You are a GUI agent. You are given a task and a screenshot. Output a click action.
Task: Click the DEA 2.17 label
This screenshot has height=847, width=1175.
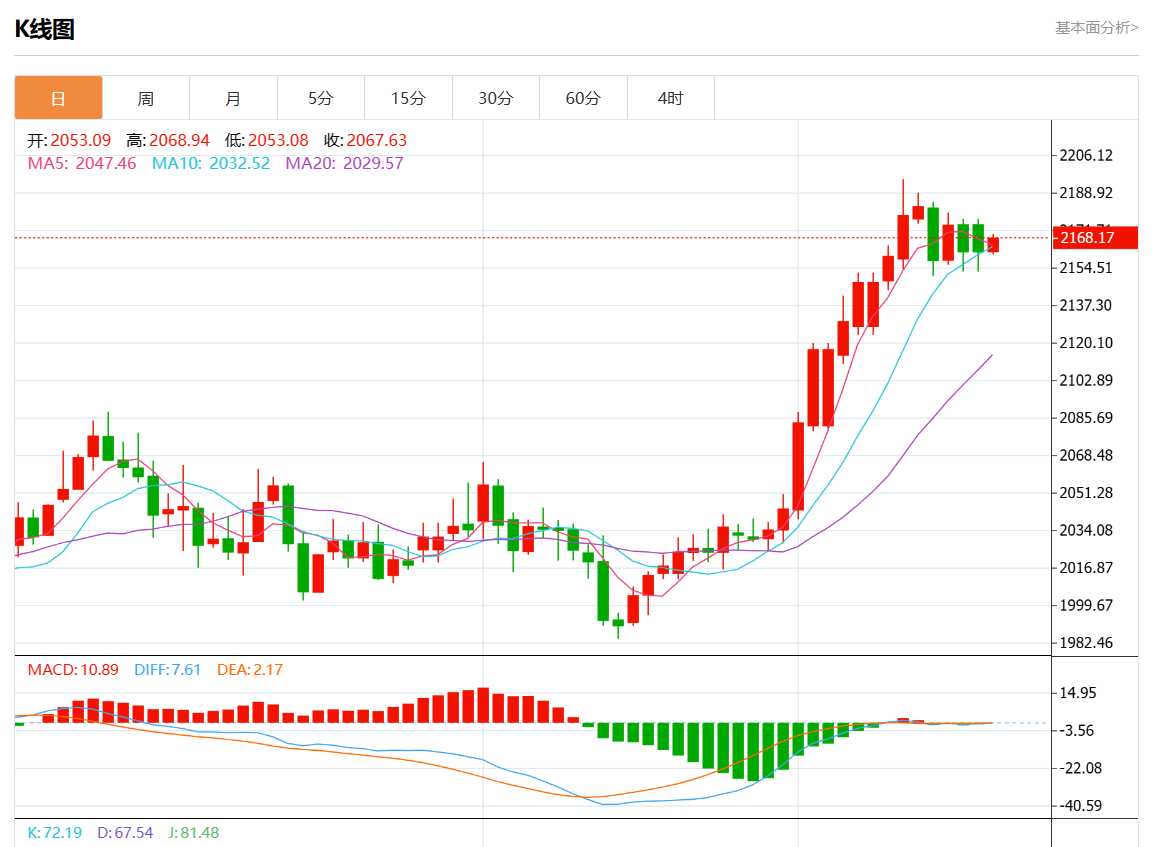pos(250,669)
